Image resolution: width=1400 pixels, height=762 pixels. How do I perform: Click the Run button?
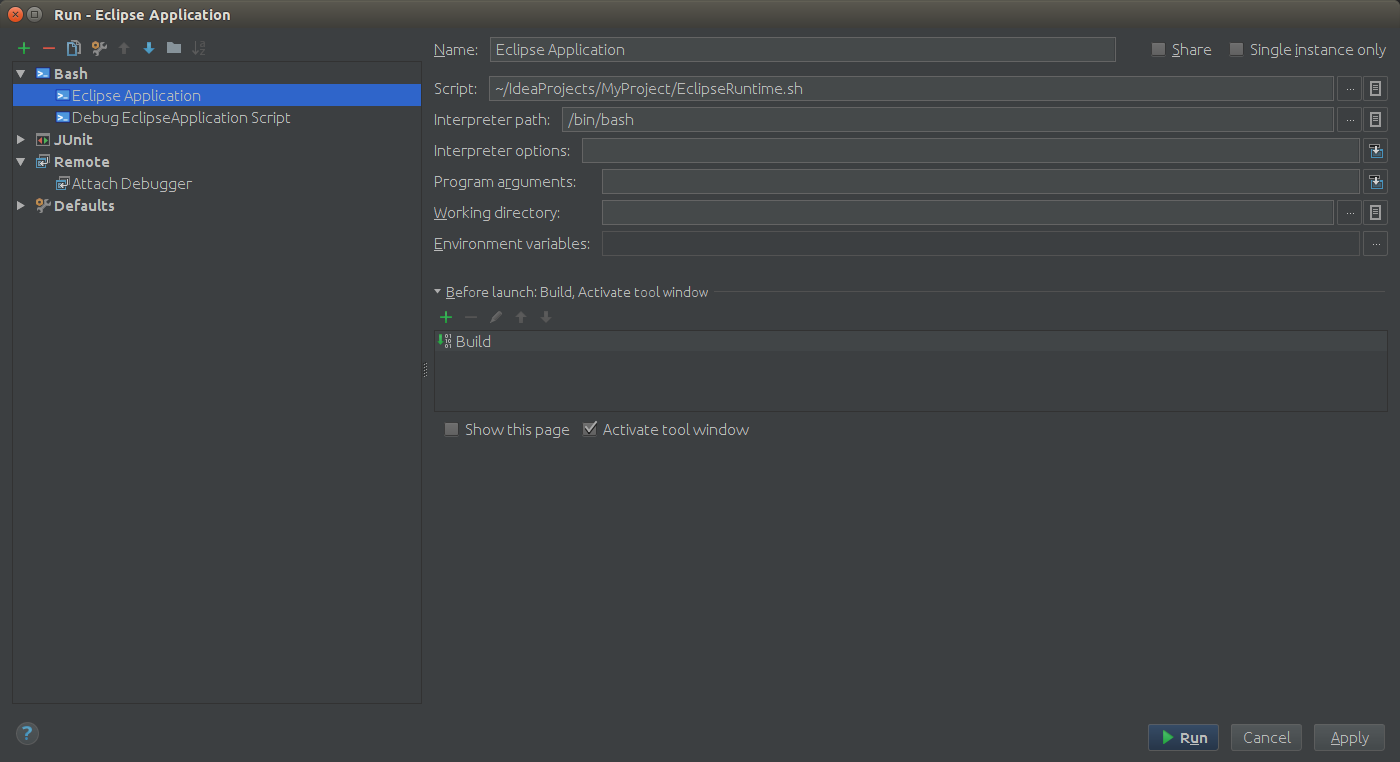tap(1183, 737)
